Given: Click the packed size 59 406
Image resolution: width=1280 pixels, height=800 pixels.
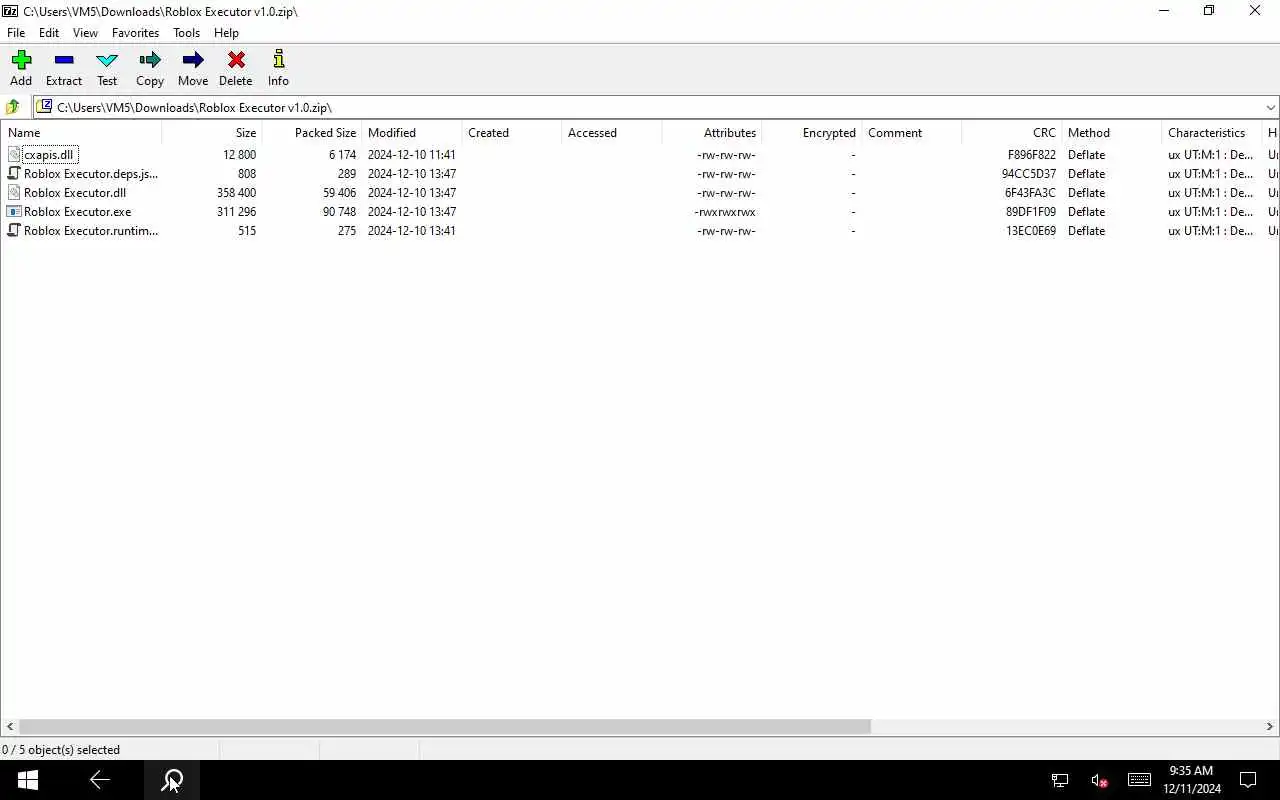Looking at the screenshot, I should 339,193.
